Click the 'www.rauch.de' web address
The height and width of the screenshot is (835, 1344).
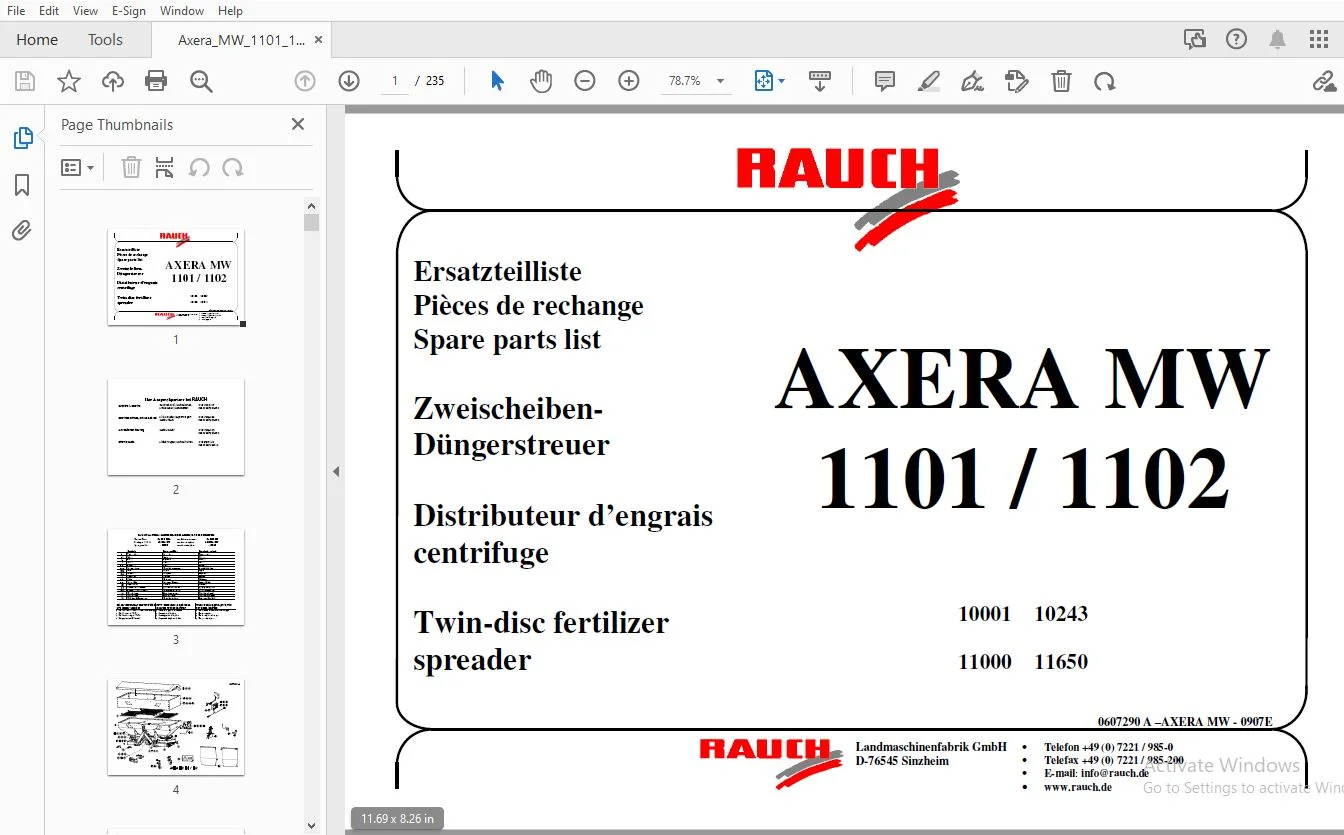[1078, 787]
